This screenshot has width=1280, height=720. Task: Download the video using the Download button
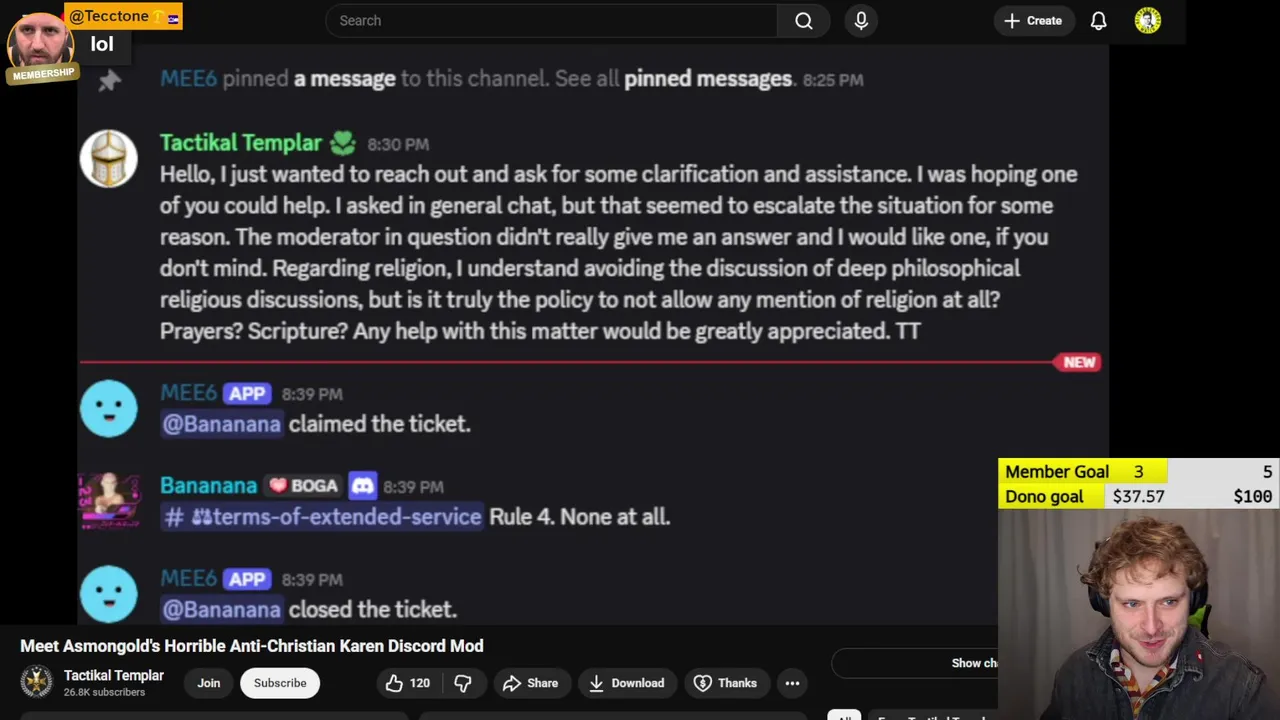626,683
